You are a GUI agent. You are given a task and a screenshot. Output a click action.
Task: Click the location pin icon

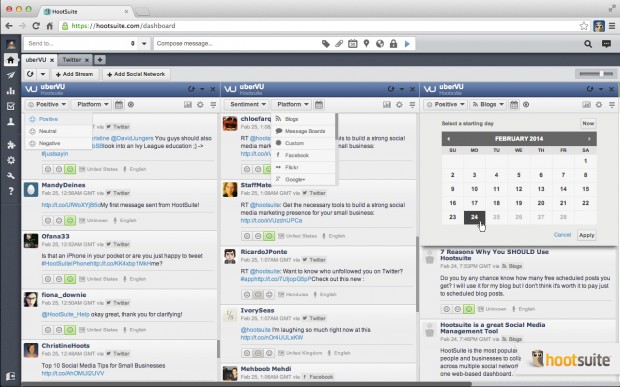[x=366, y=43]
